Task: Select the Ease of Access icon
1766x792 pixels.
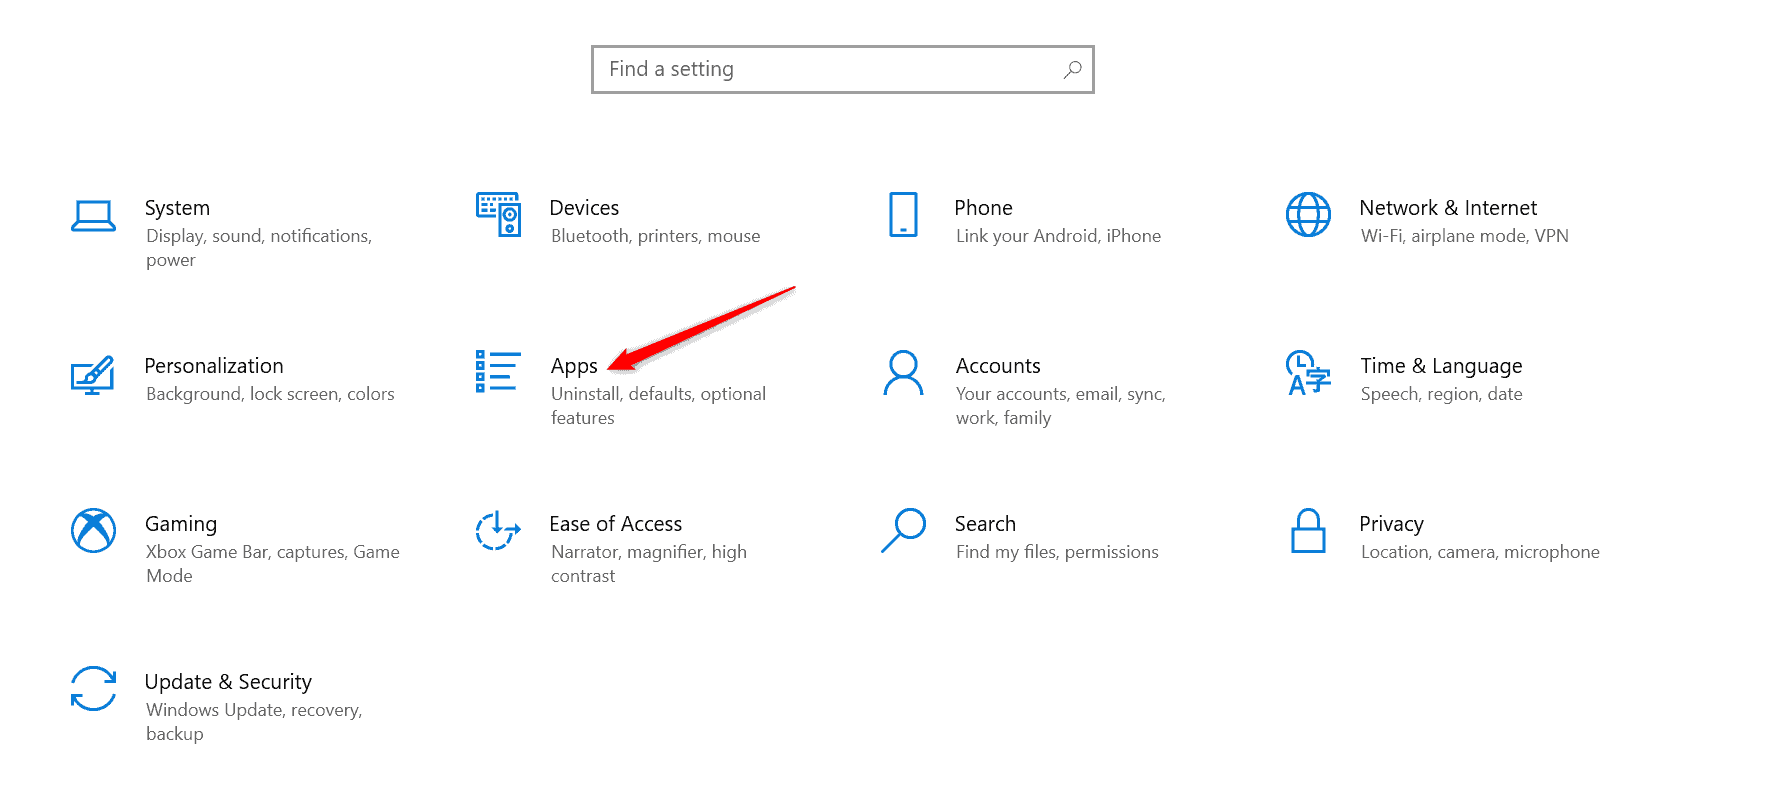Action: pos(498,530)
